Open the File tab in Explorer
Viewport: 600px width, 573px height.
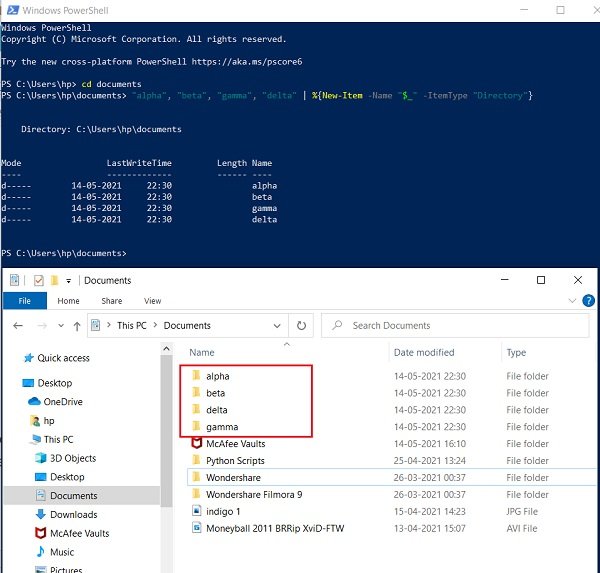click(x=24, y=301)
